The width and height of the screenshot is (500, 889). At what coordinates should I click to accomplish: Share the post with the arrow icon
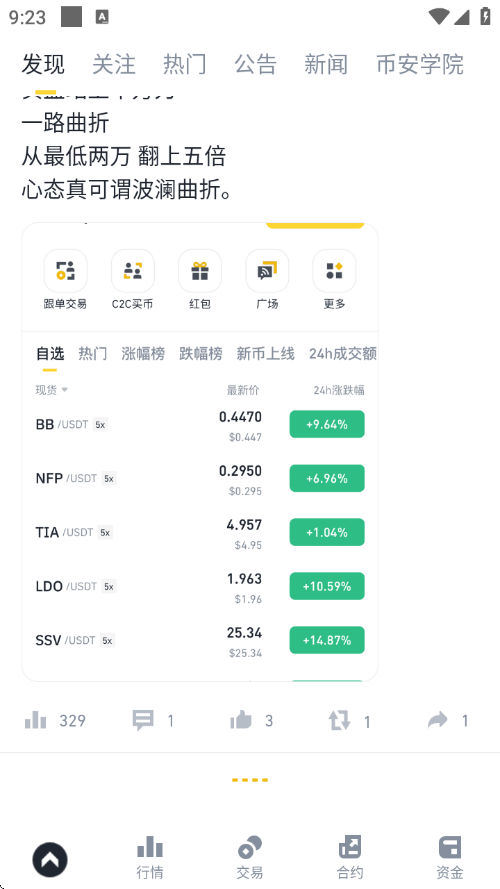[438, 720]
